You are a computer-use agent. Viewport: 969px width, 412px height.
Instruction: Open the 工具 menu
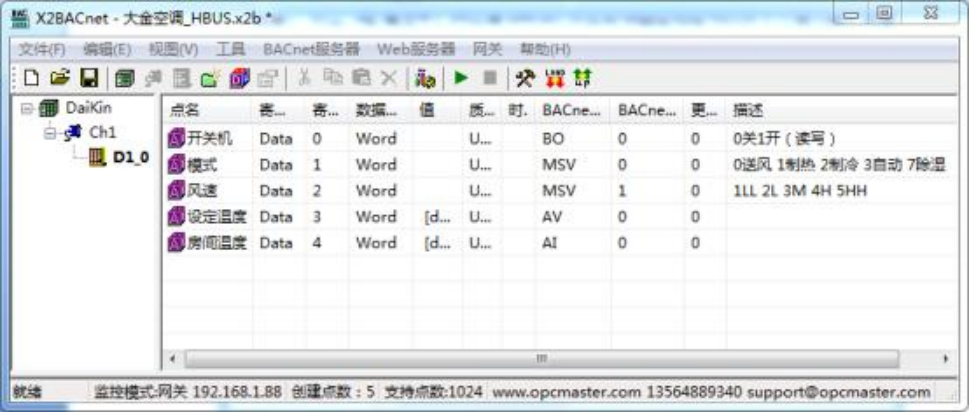[231, 49]
